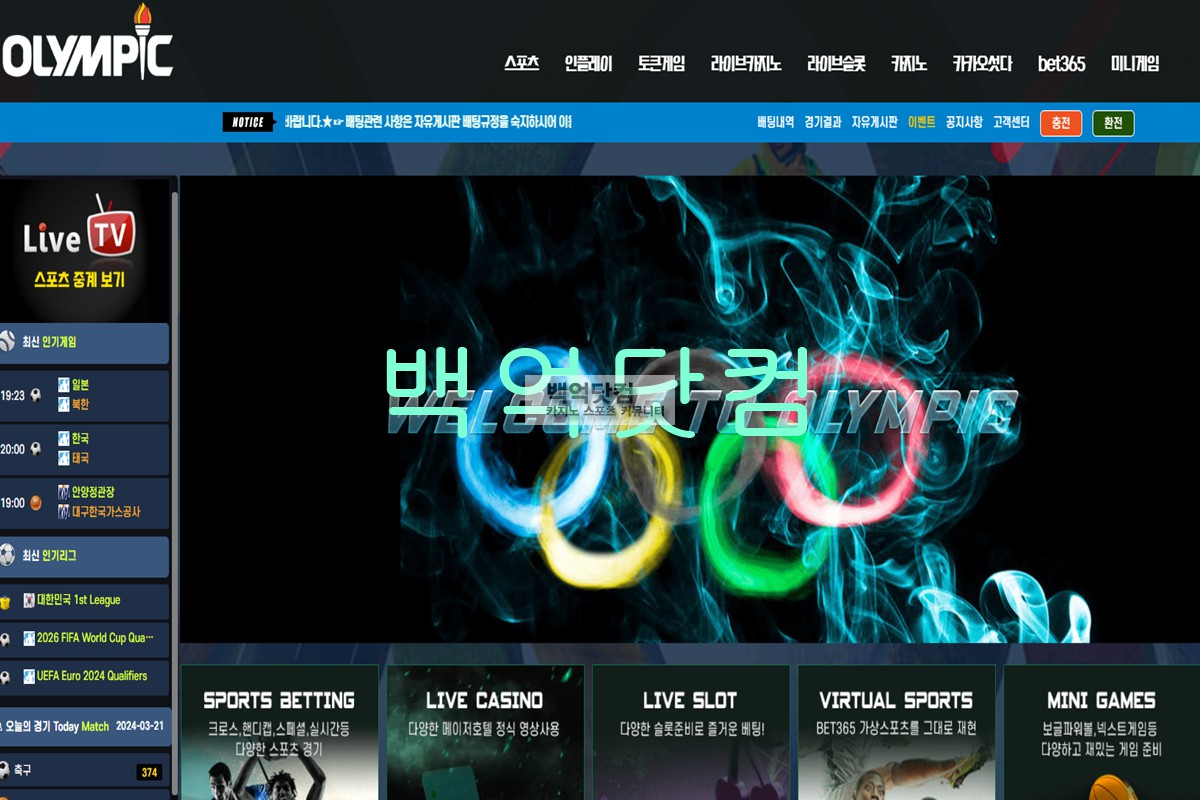This screenshot has height=800, width=1200.
Task: Click the NOTICE badge in the blue bar
Action: tap(248, 122)
